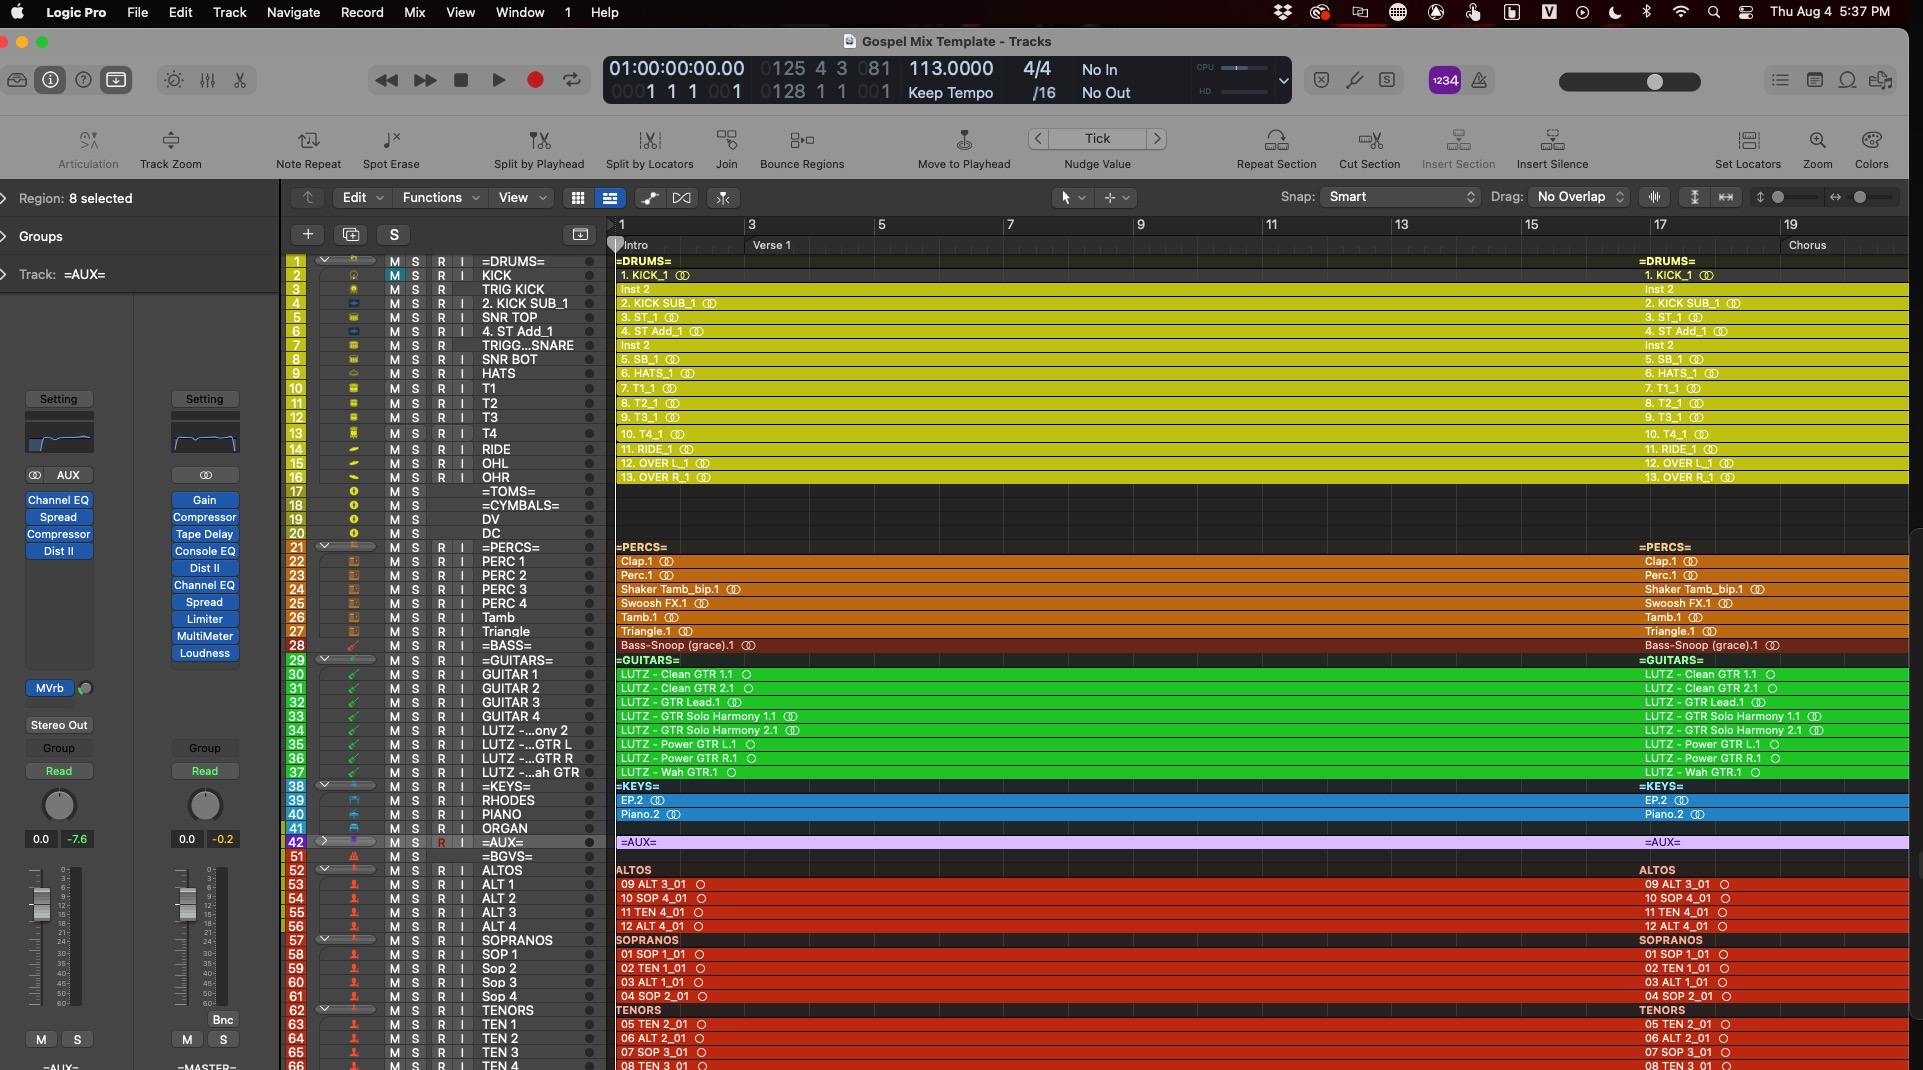
Task: Open the Record menu
Action: coord(362,12)
